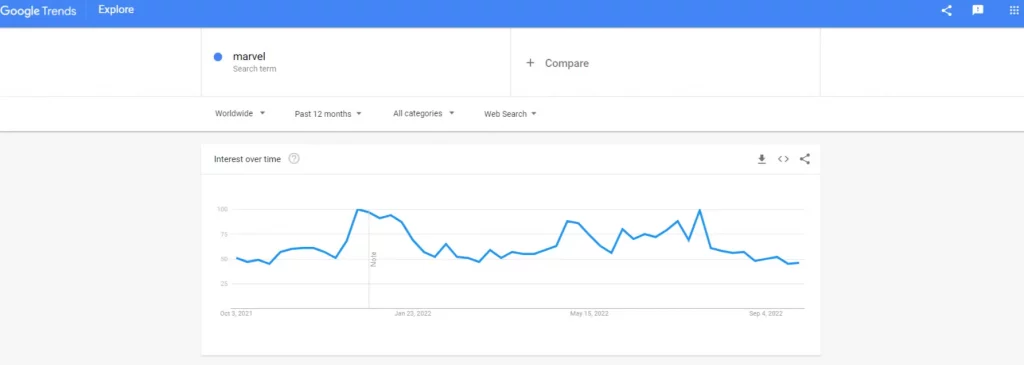Expand the Worldwide region dropdown
The height and width of the screenshot is (365, 1024).
pyautogui.click(x=240, y=114)
